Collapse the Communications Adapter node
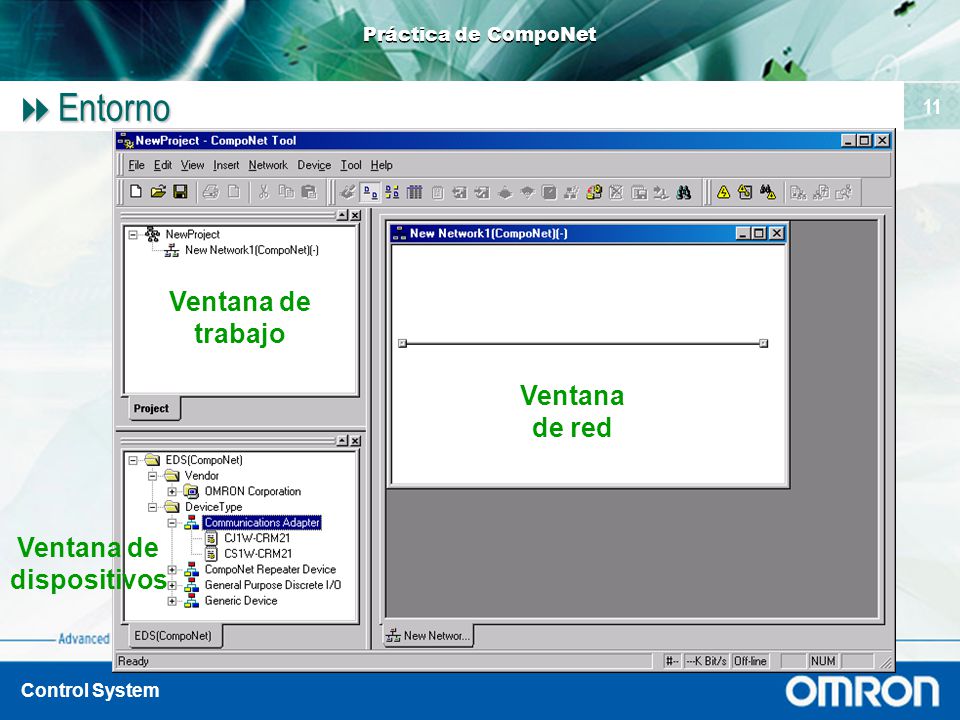 click(x=172, y=523)
